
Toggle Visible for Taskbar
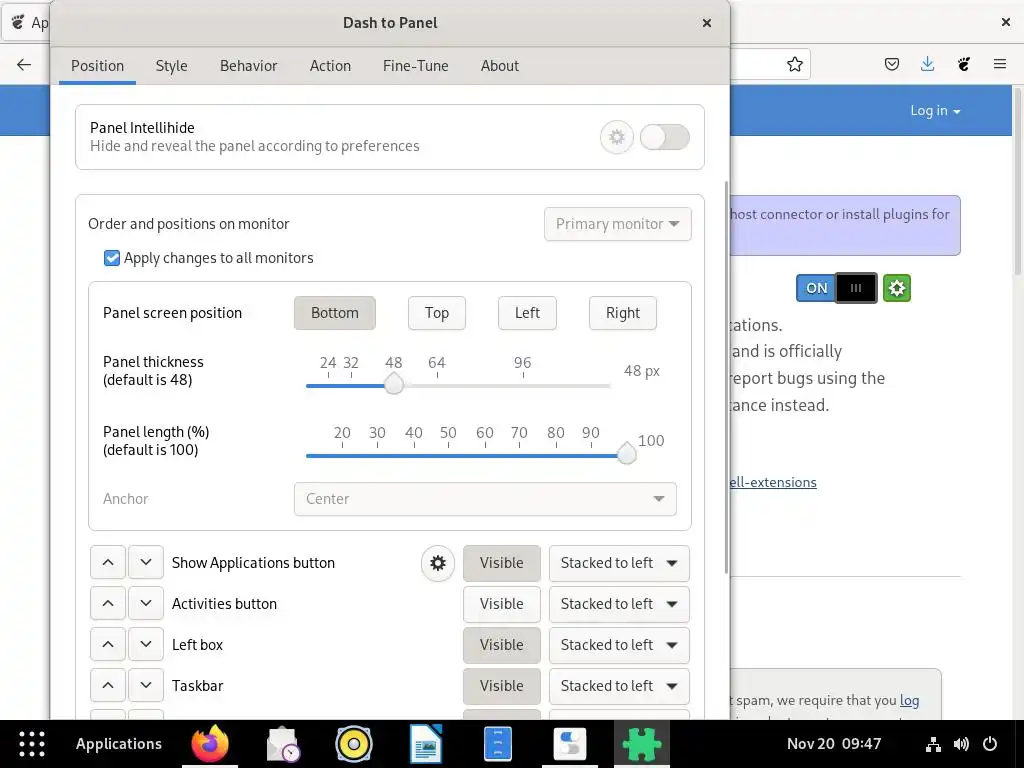(x=502, y=686)
